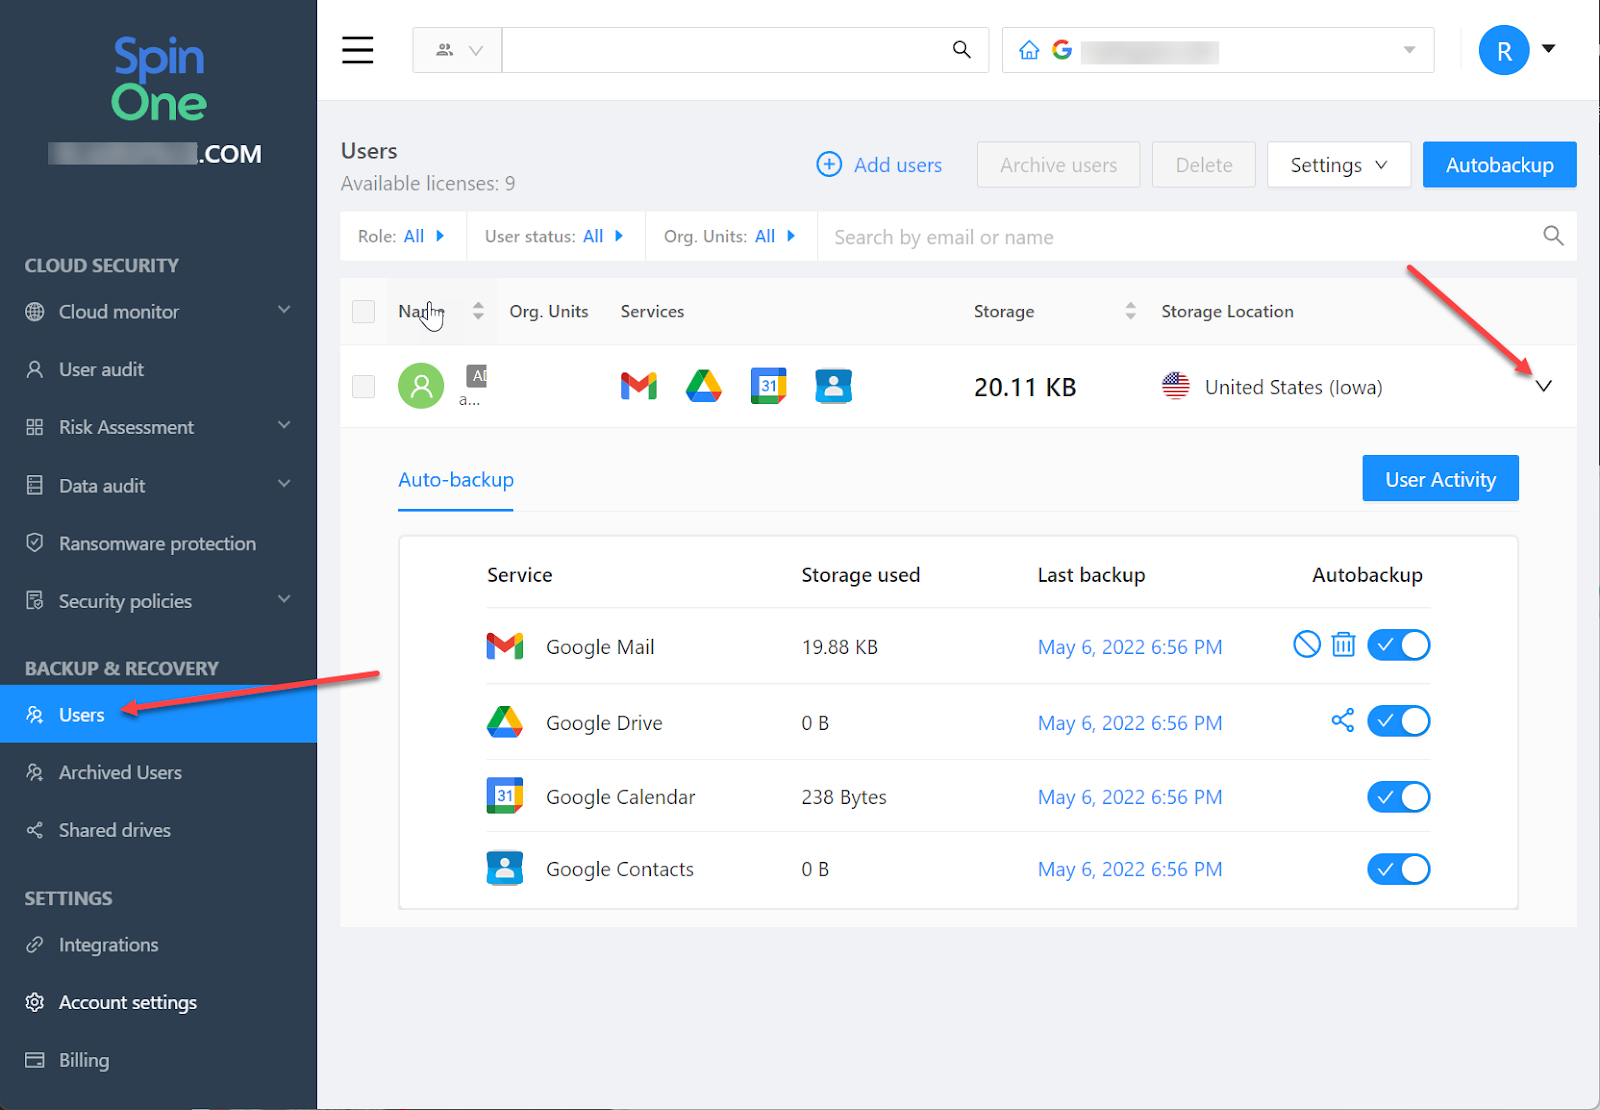Image resolution: width=1600 pixels, height=1110 pixels.
Task: Click the Google Contacts service icon
Action: (x=833, y=386)
